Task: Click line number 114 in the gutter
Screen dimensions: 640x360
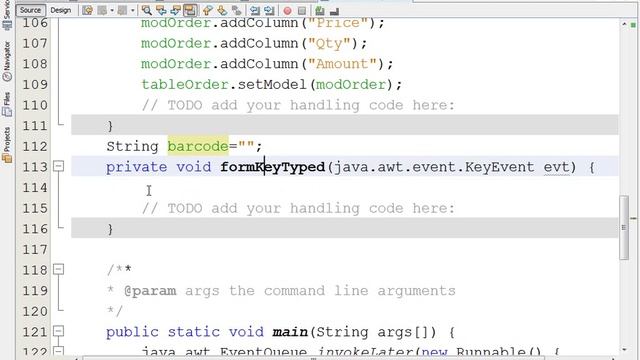Action: (35, 188)
